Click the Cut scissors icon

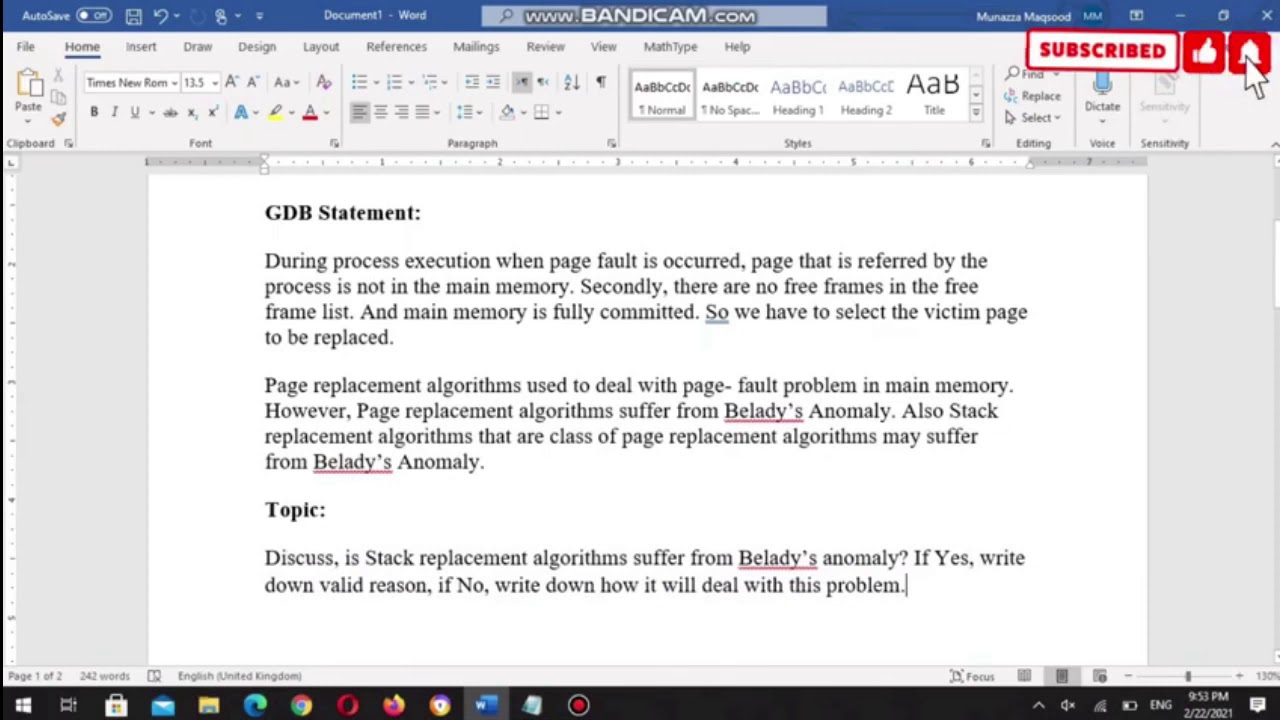pyautogui.click(x=59, y=76)
